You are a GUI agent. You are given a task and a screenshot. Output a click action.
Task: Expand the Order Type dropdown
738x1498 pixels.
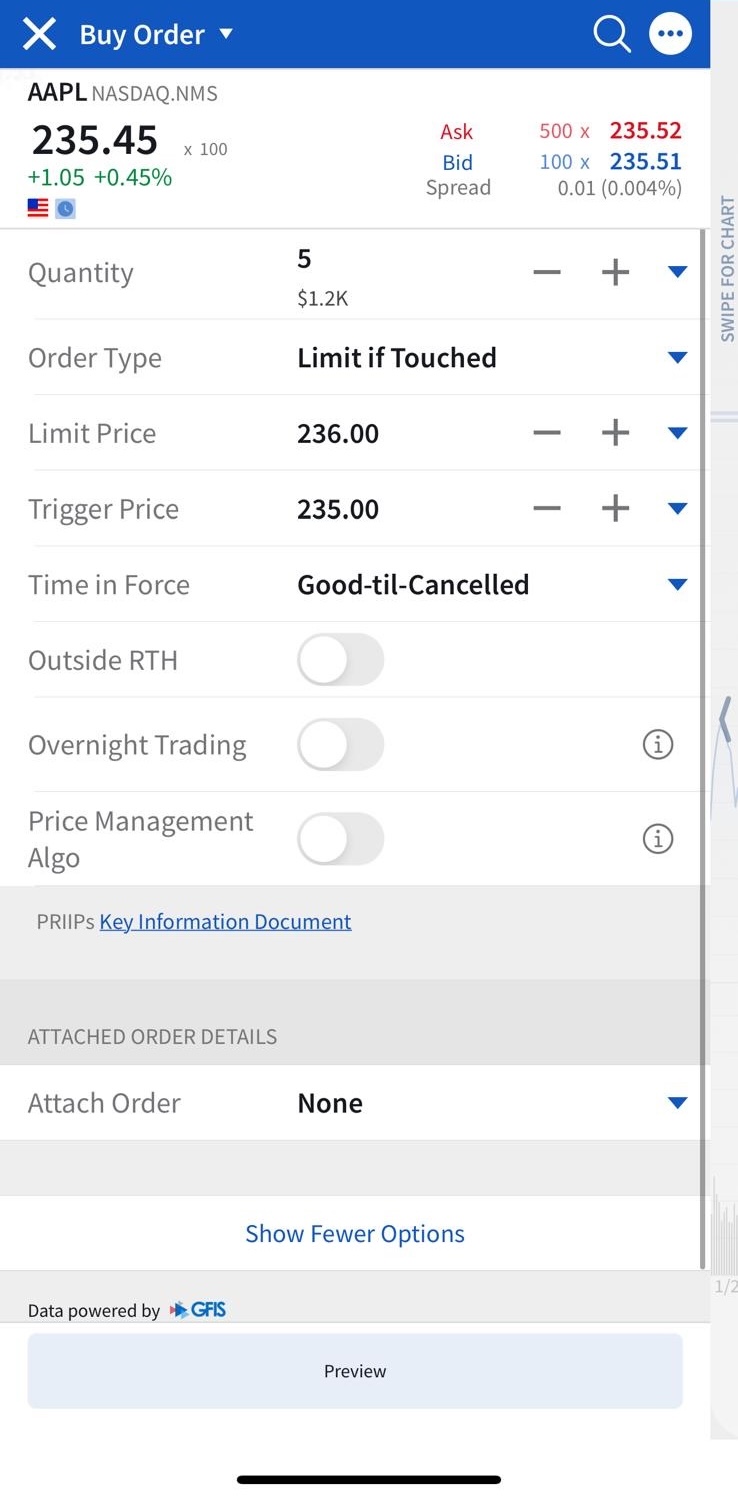click(677, 358)
